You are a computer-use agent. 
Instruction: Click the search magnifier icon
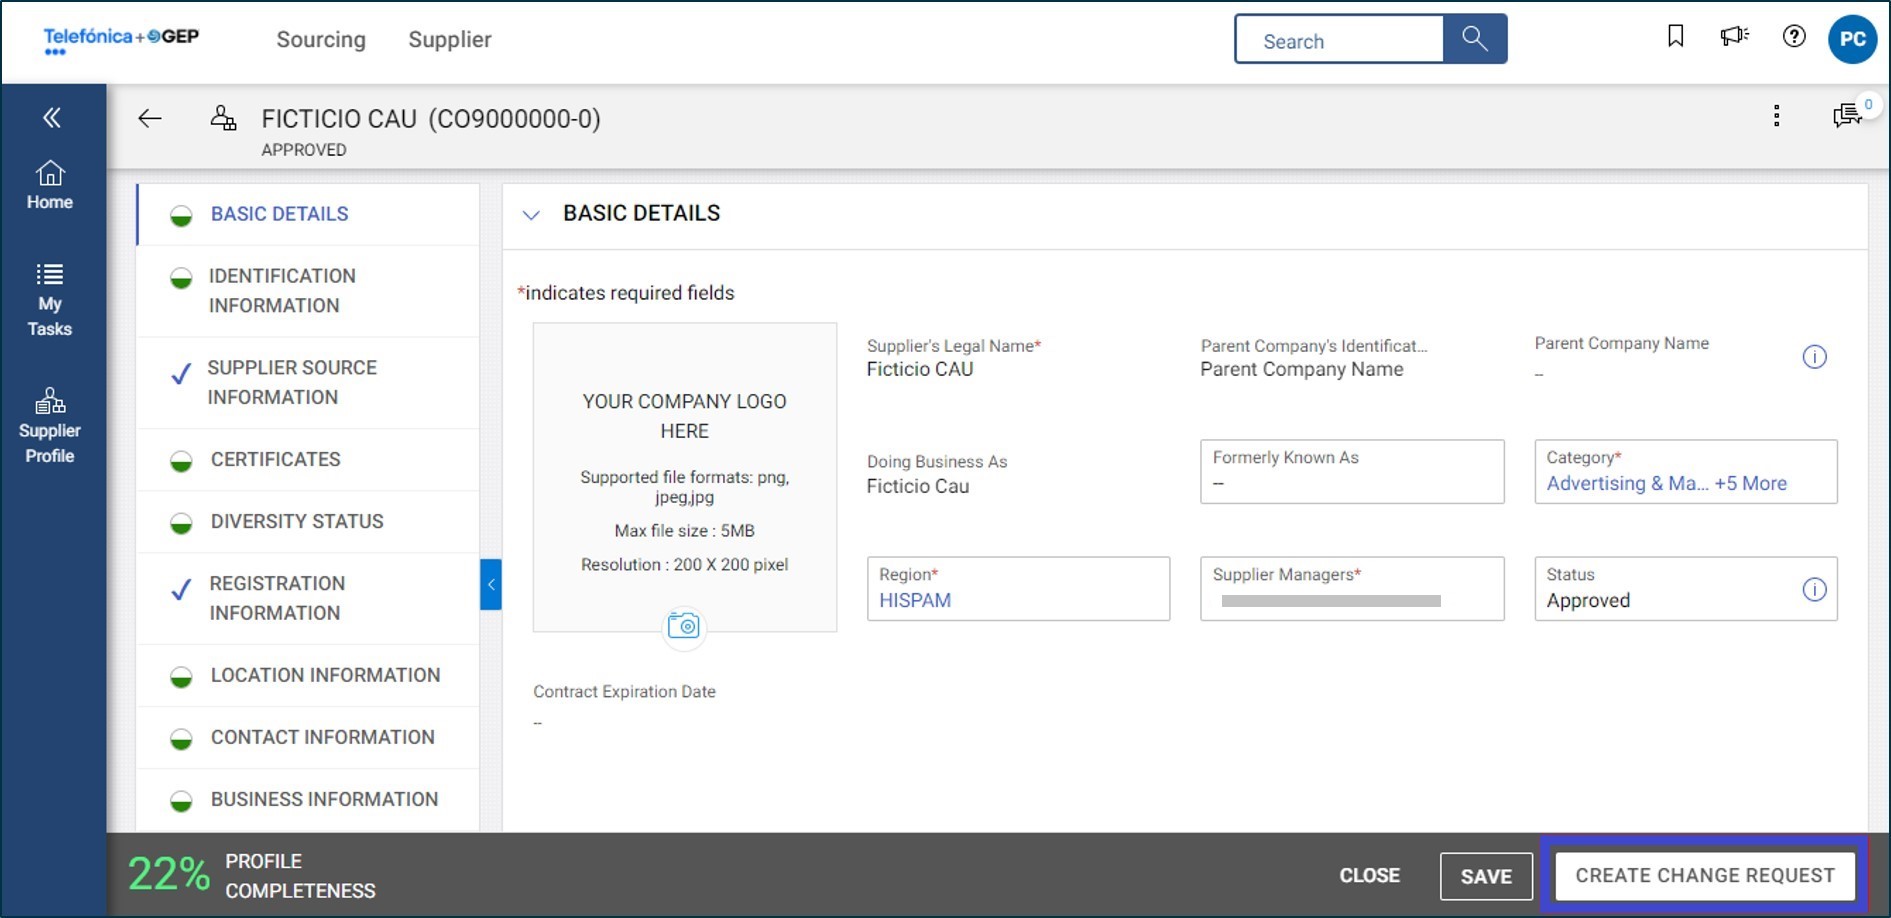coord(1475,39)
